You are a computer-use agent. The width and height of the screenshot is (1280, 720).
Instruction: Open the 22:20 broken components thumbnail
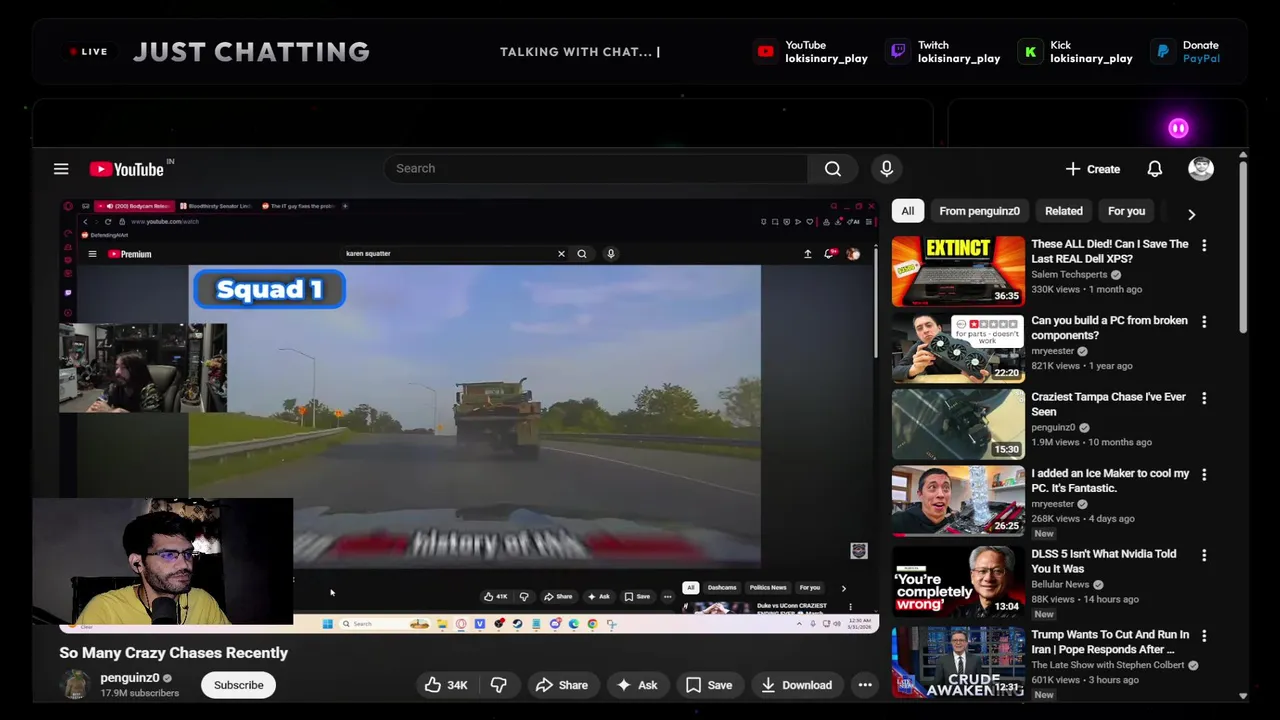958,348
